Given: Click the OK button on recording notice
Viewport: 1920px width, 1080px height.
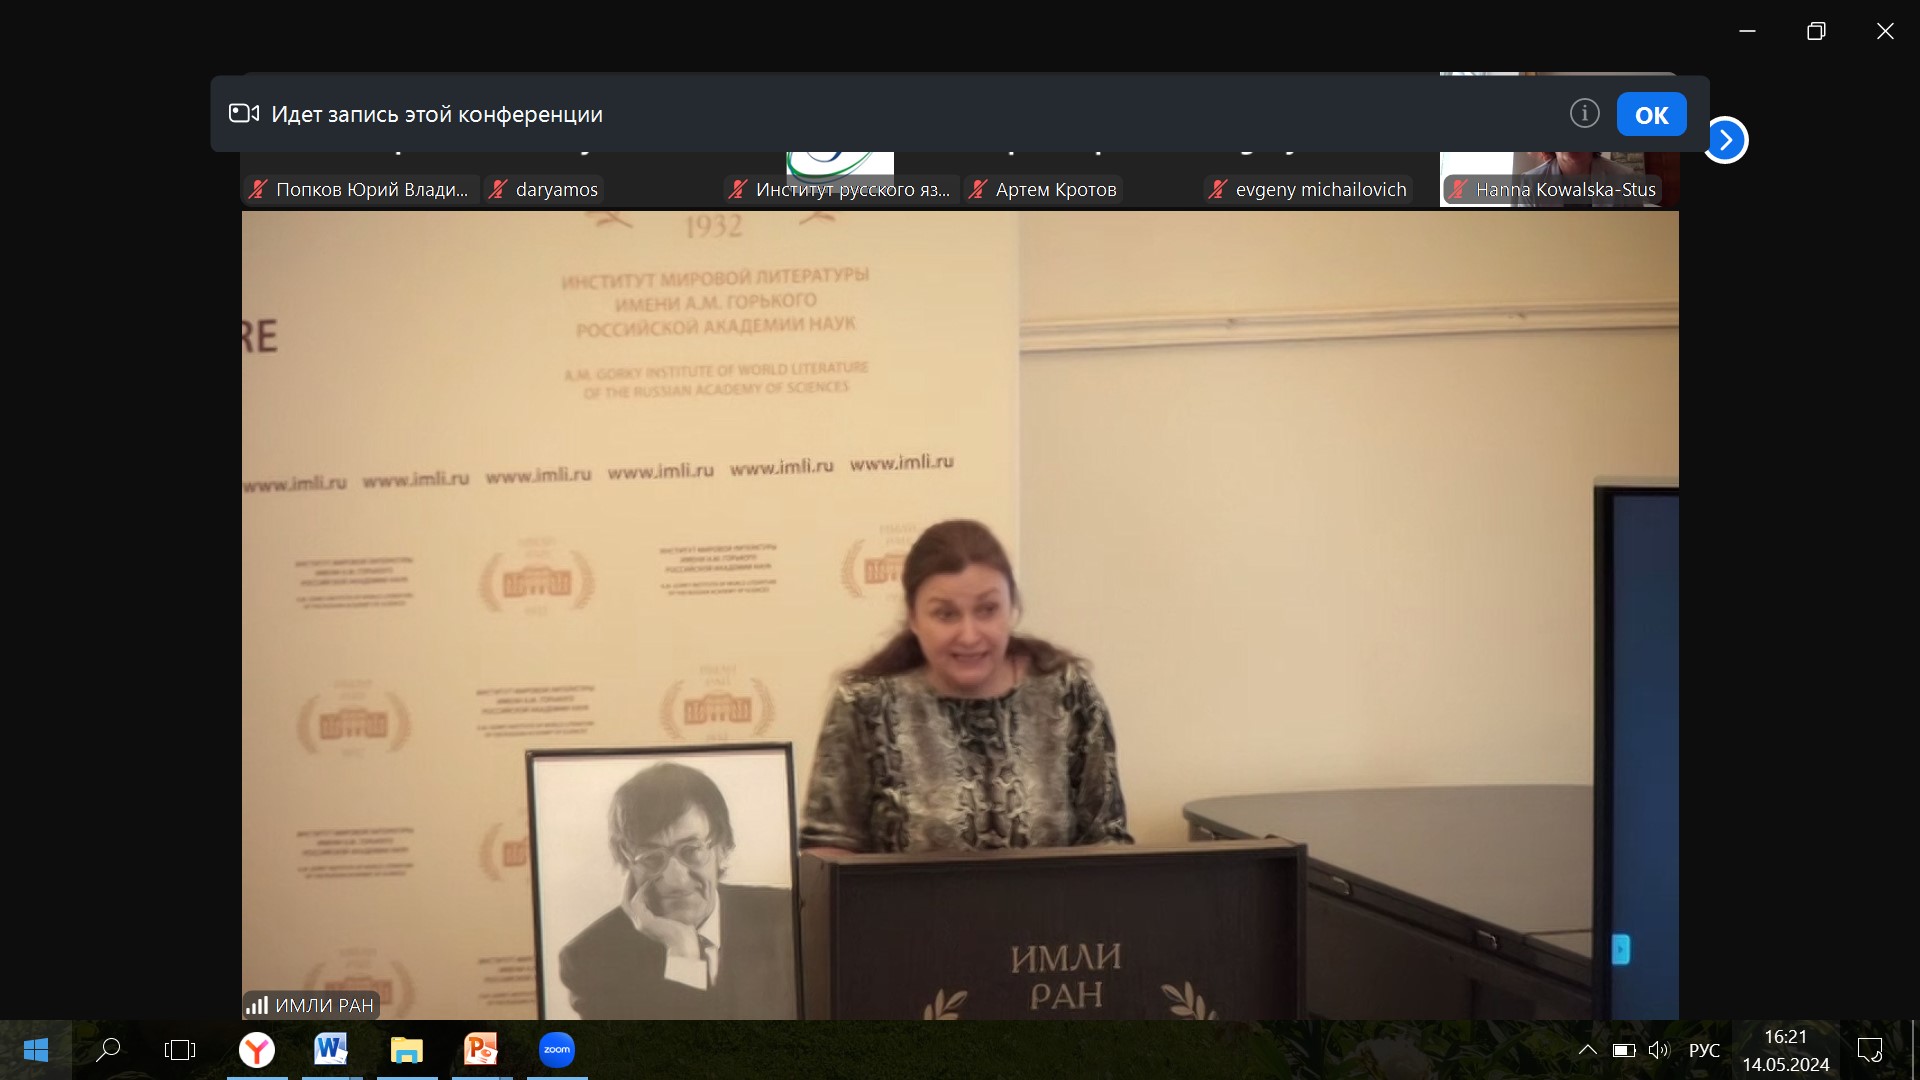Looking at the screenshot, I should tap(1651, 115).
